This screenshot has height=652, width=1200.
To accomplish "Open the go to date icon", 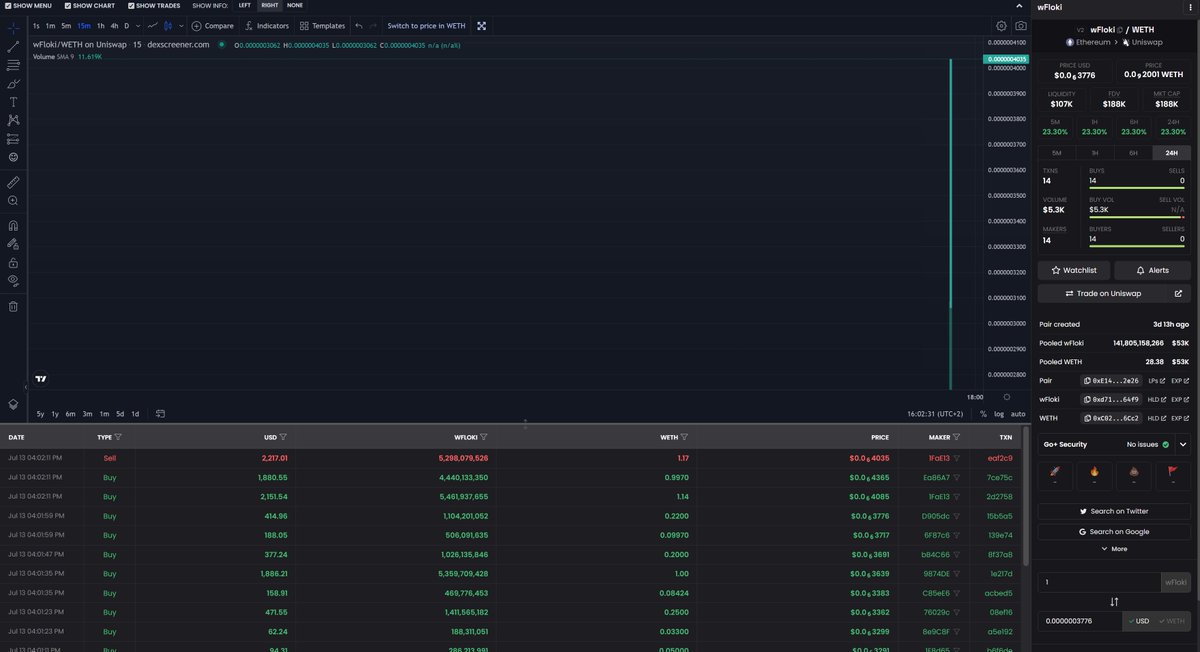I will [160, 413].
